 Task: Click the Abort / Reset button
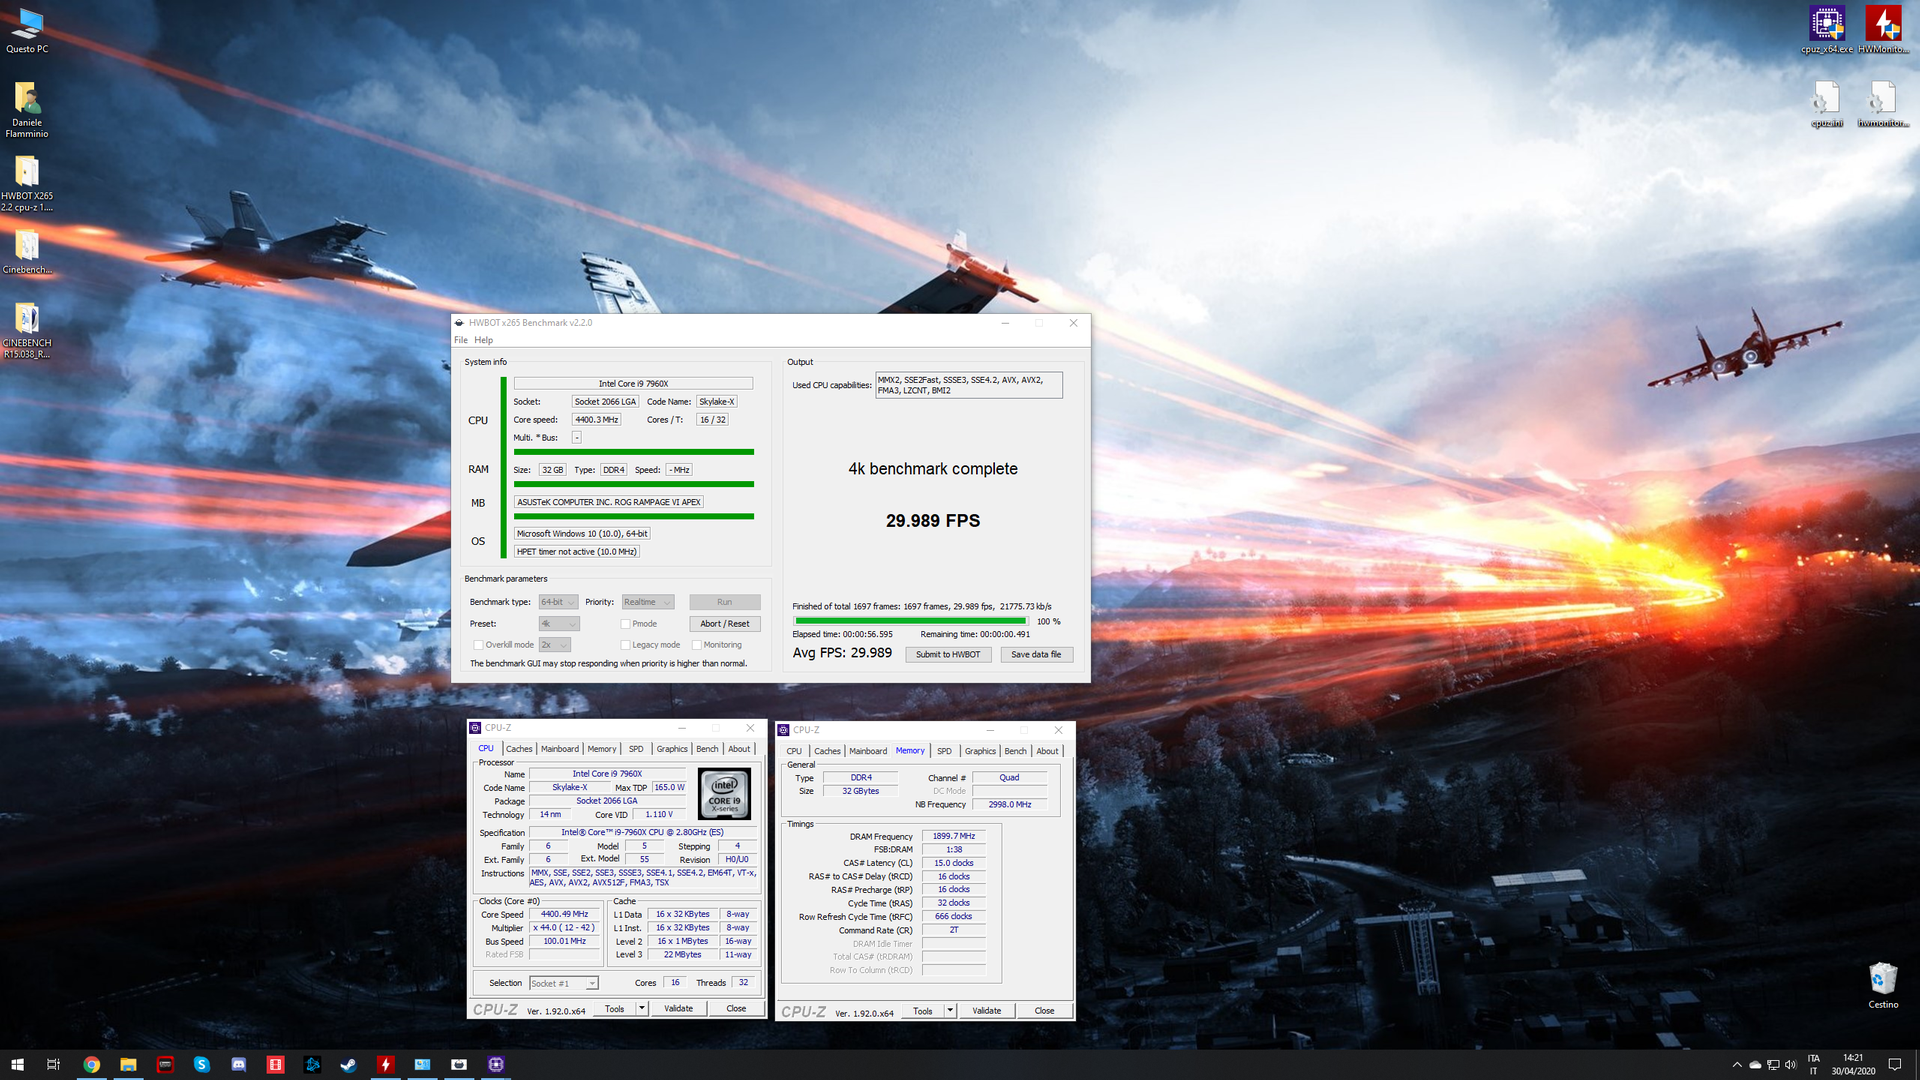[x=725, y=624]
